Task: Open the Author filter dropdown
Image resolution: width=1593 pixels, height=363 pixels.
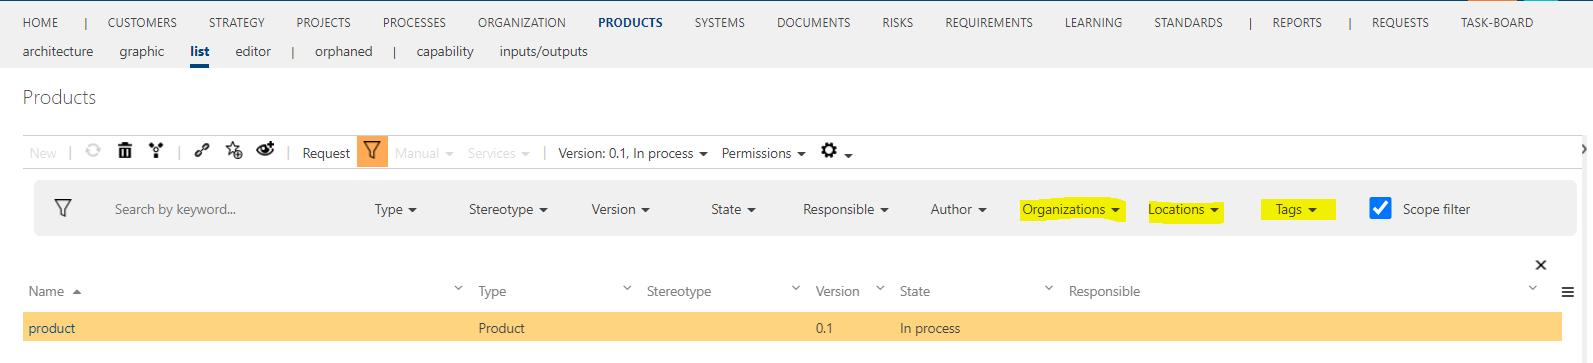Action: coord(958,209)
